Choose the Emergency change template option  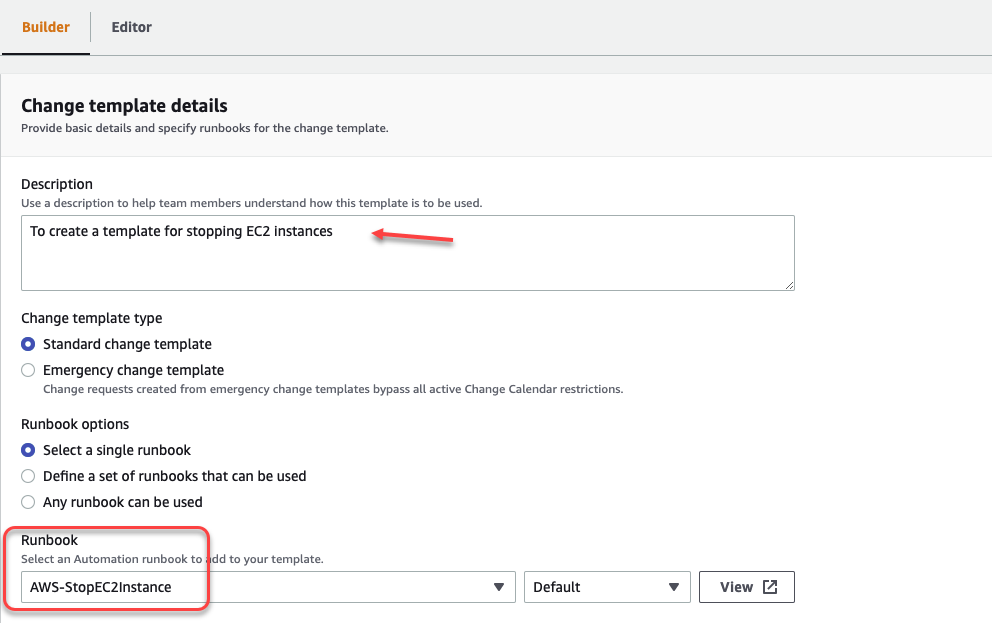pyautogui.click(x=28, y=370)
